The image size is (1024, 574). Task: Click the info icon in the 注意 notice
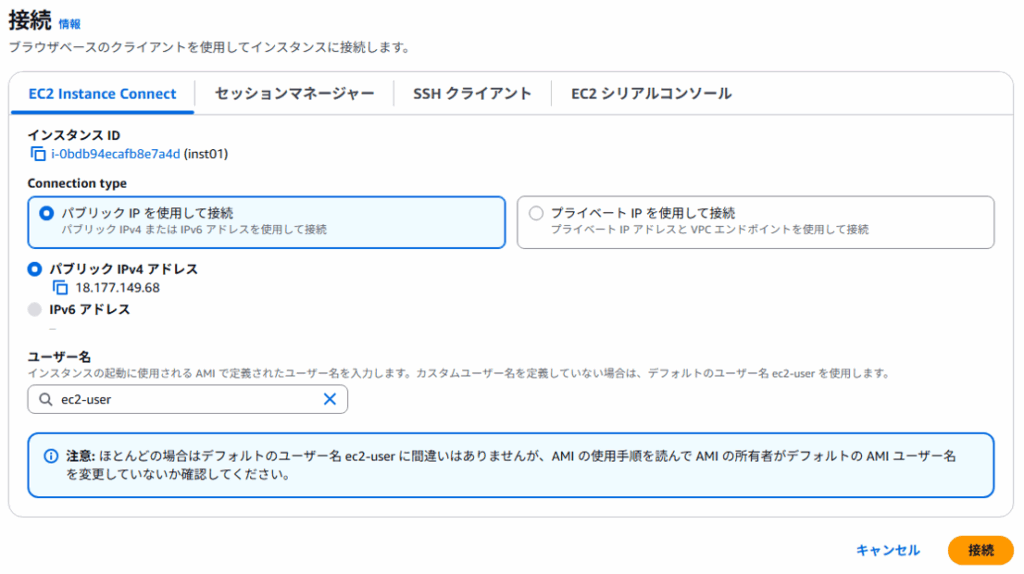click(x=51, y=456)
